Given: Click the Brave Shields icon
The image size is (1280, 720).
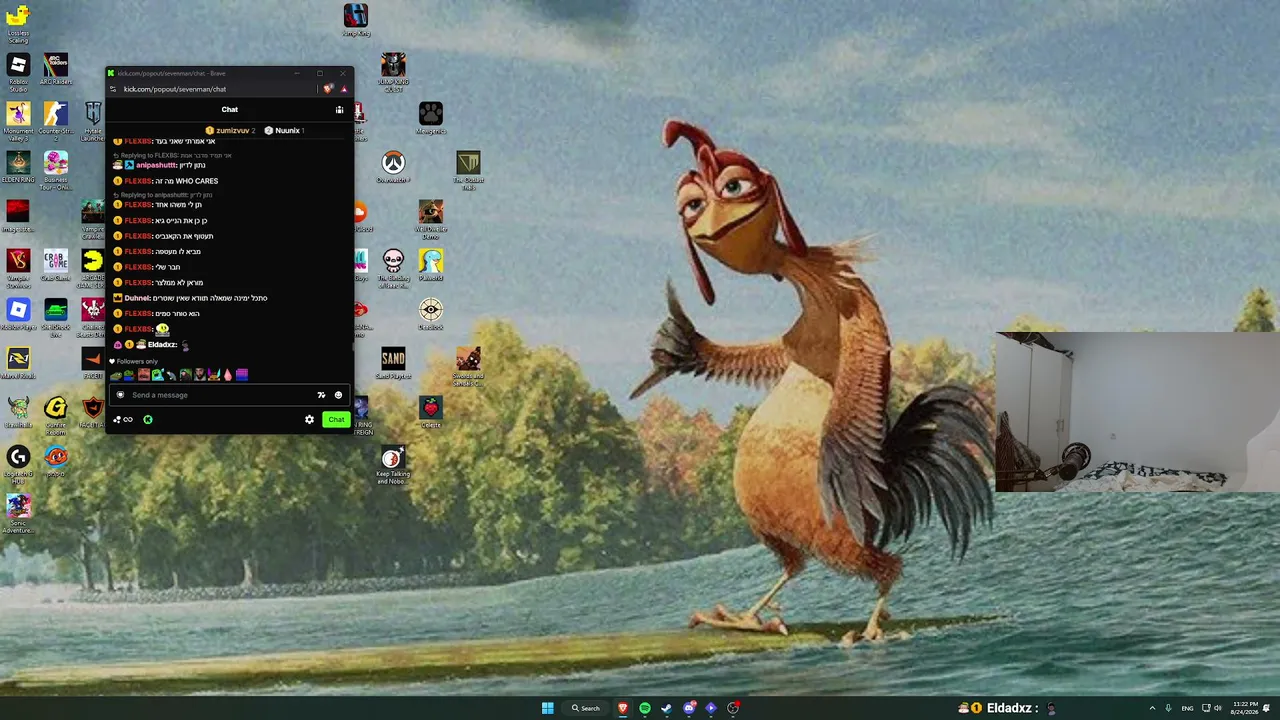Looking at the screenshot, I should (328, 89).
